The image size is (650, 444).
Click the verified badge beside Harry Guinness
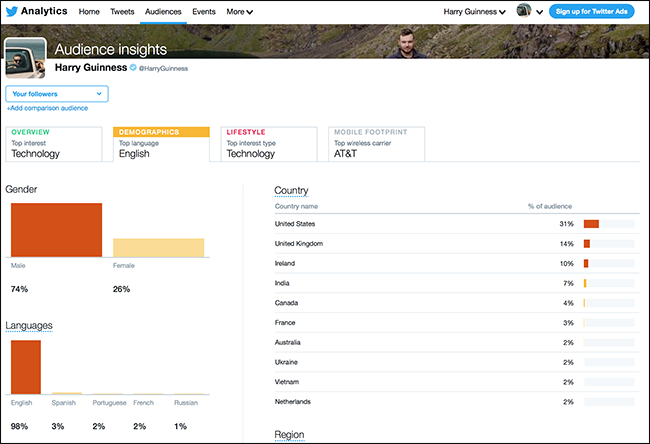pos(133,68)
